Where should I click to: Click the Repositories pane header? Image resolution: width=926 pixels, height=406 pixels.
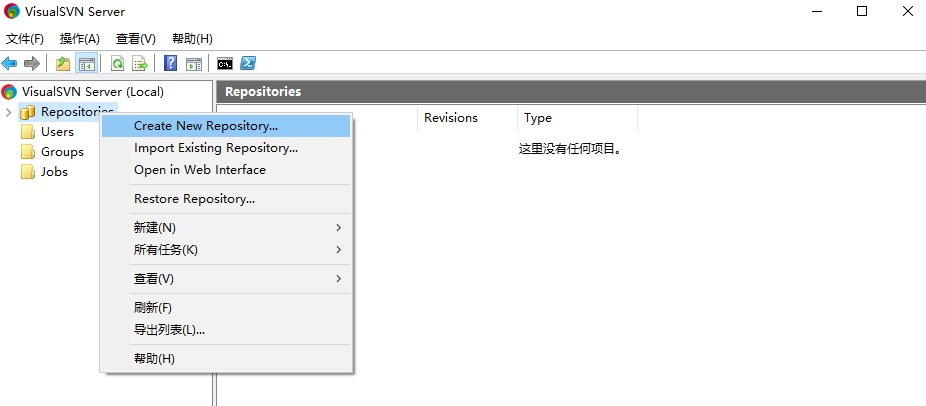571,92
